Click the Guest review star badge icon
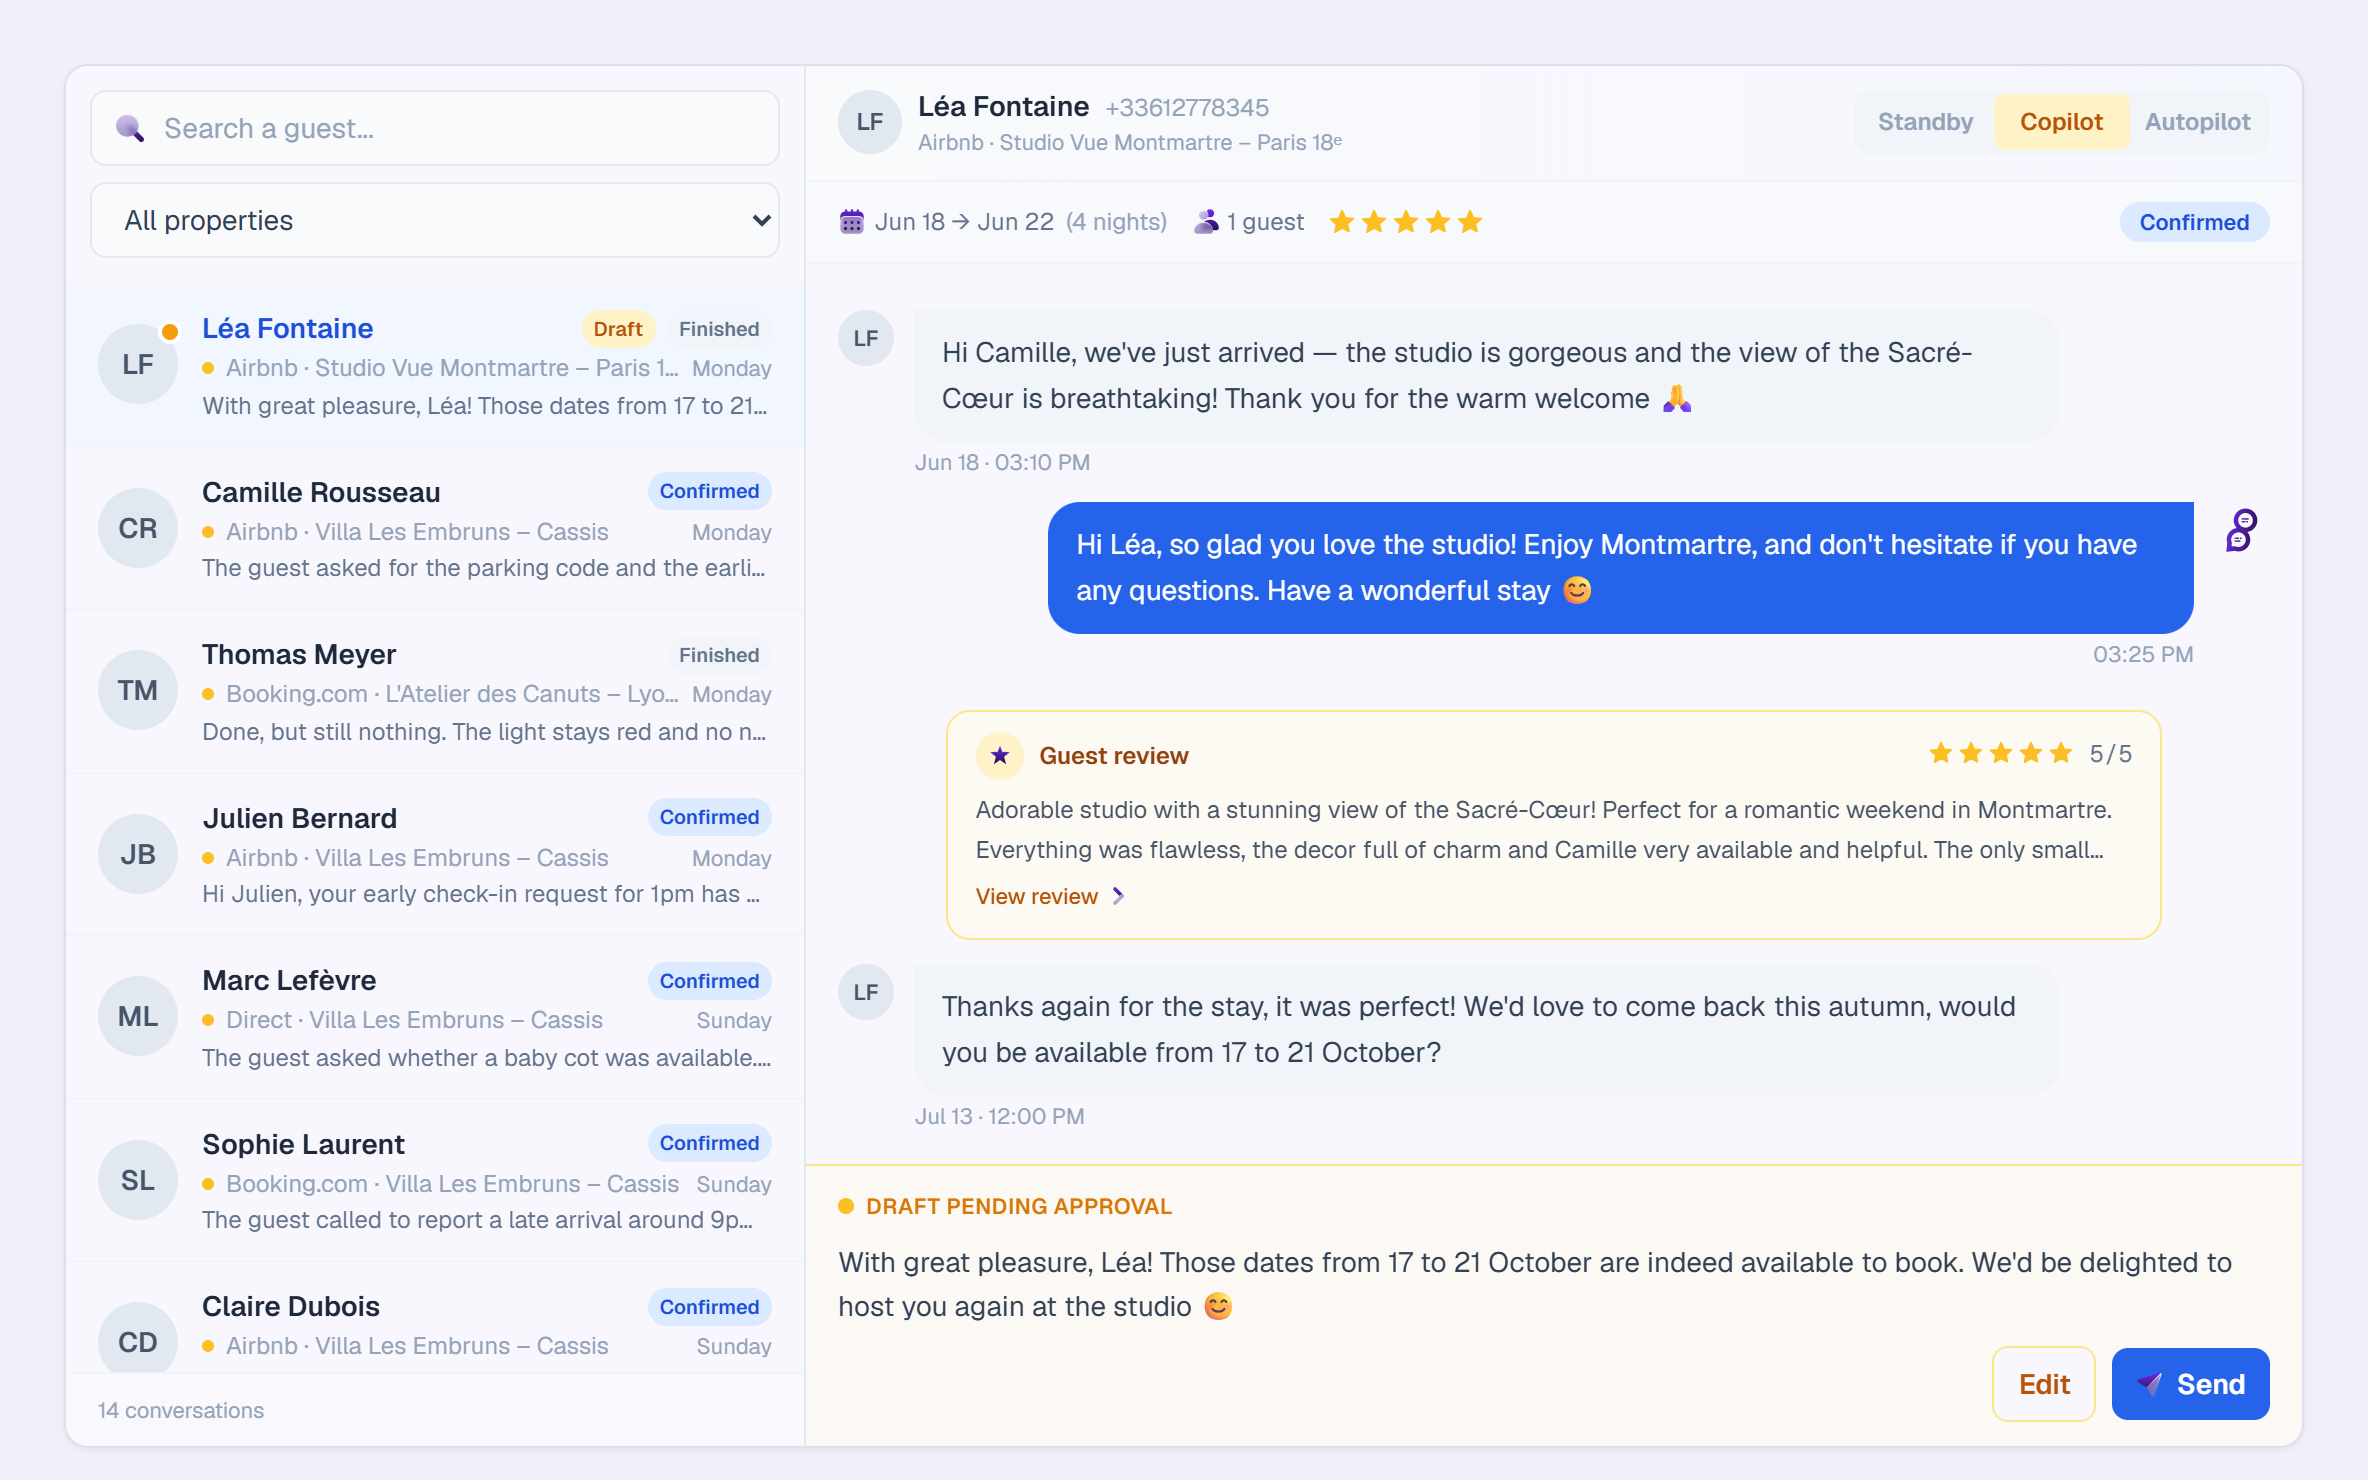 click(x=999, y=756)
